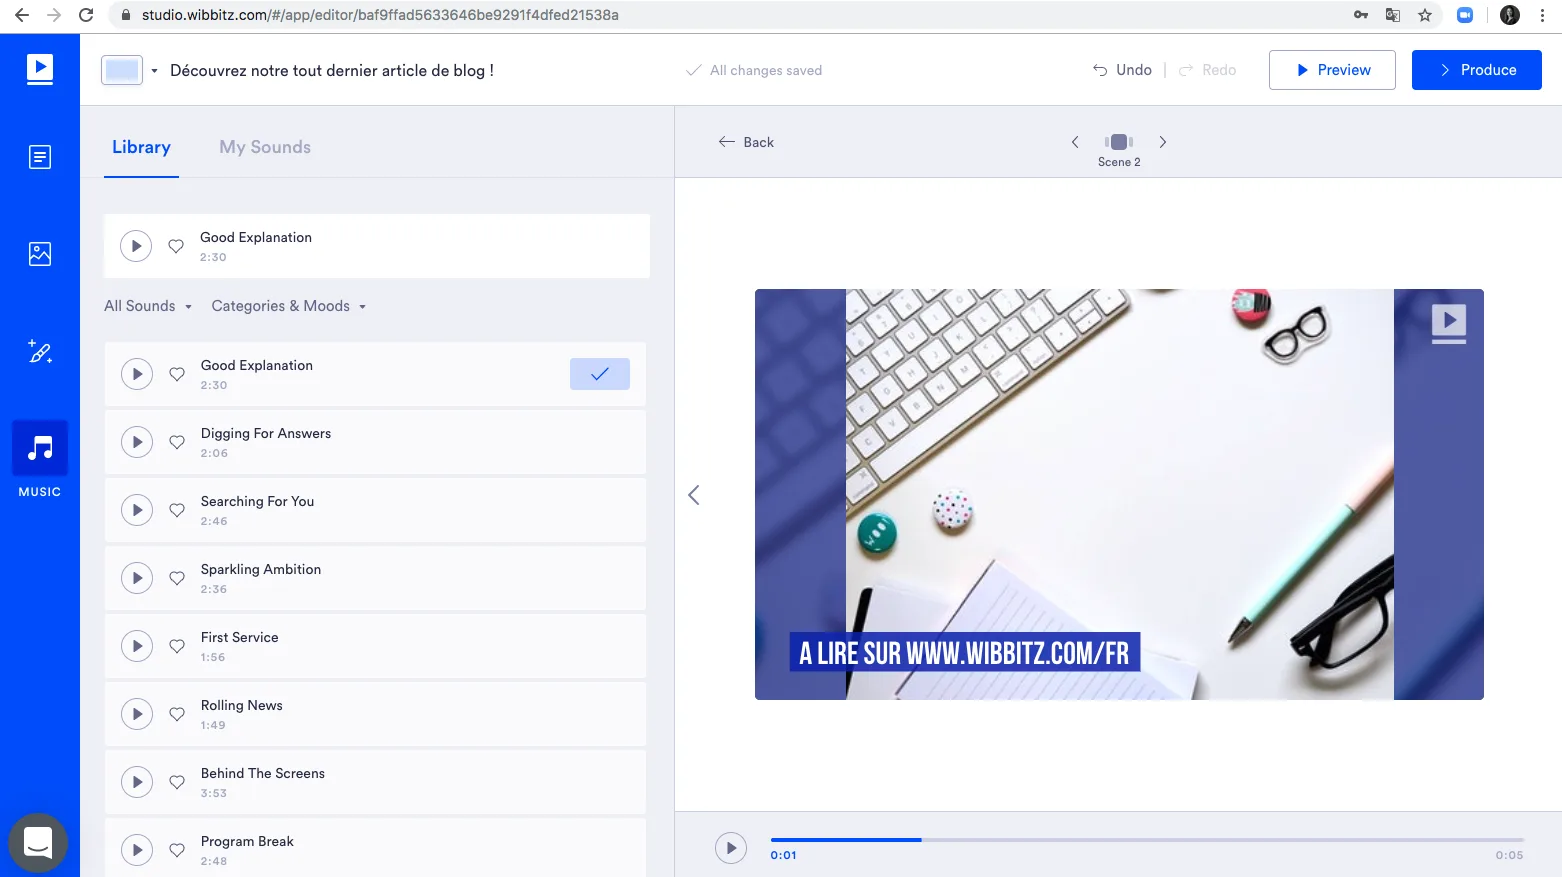Open the video format dropdown arrow
Screen dimensions: 1562x877
(154, 71)
